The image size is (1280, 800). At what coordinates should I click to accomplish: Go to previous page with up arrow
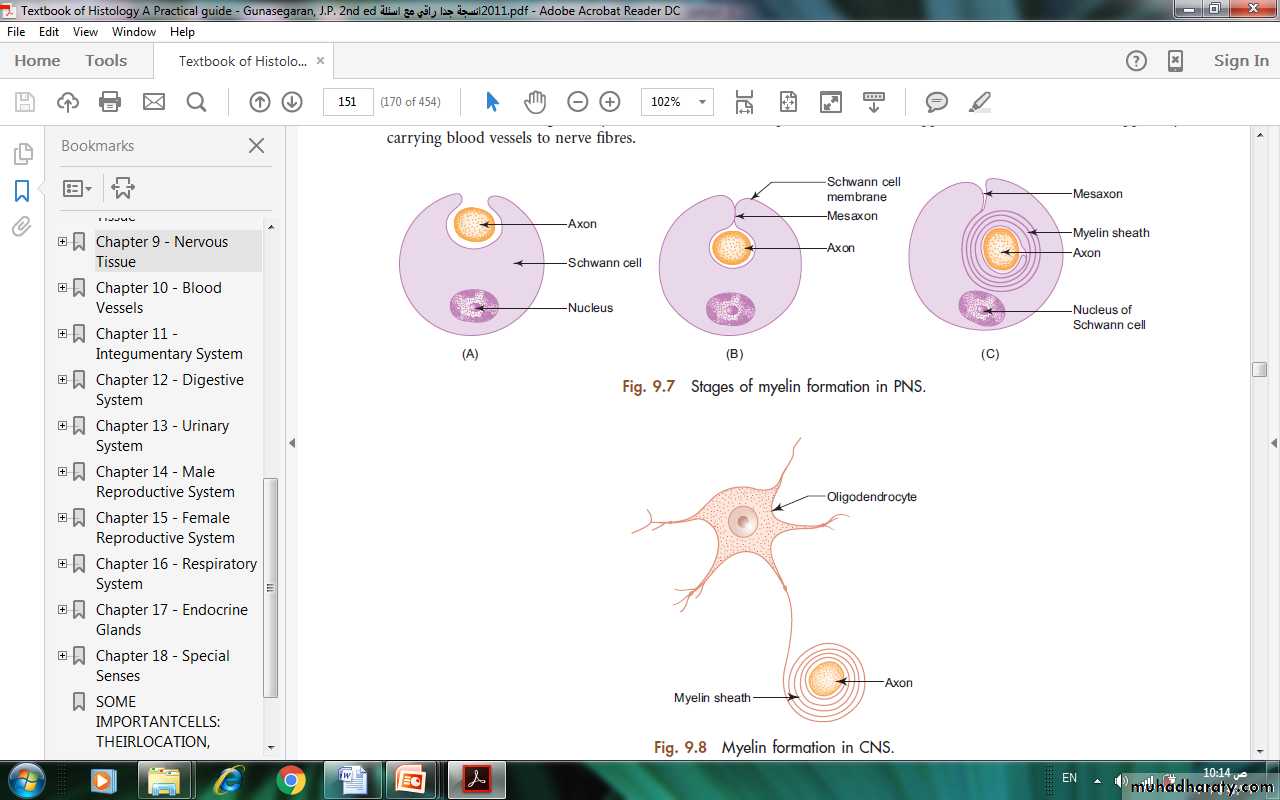click(x=259, y=102)
